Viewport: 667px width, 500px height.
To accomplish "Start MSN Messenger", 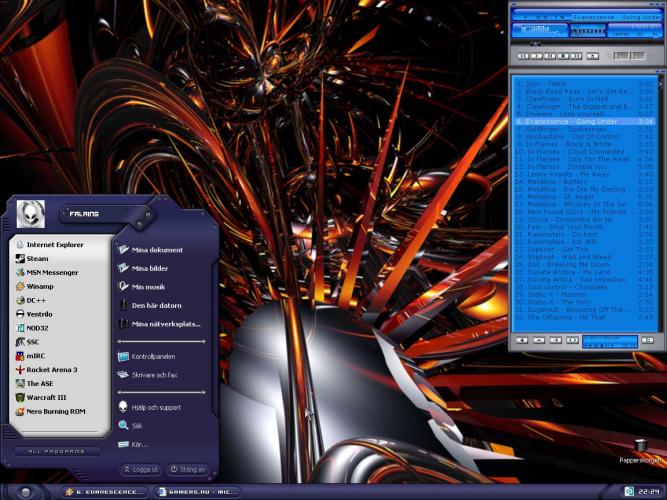I will pos(51,273).
